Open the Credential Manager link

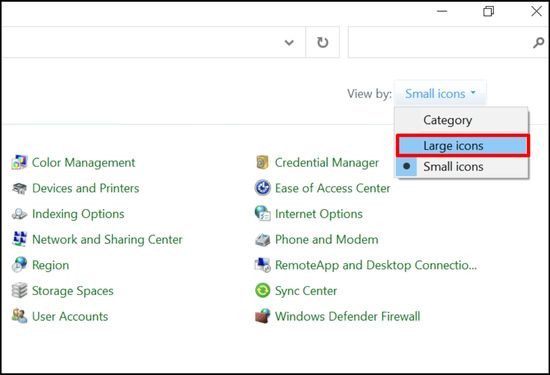(327, 162)
